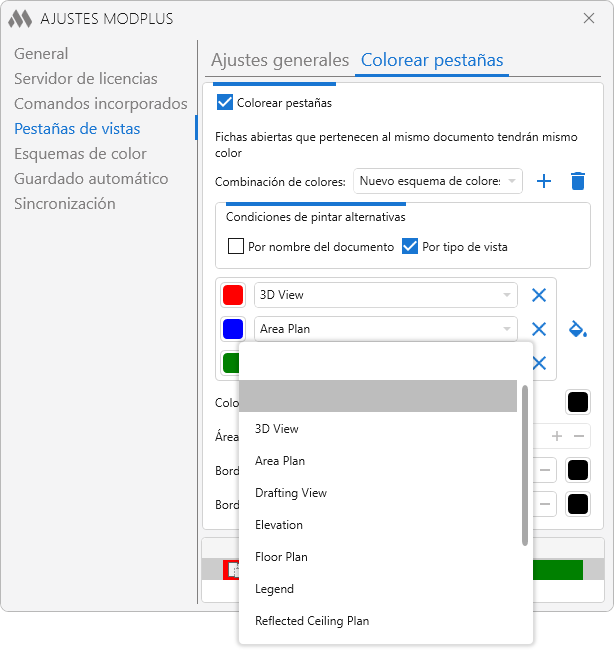The image size is (614, 650).
Task: Add a new color scheme with plus icon
Action: pyautogui.click(x=544, y=181)
